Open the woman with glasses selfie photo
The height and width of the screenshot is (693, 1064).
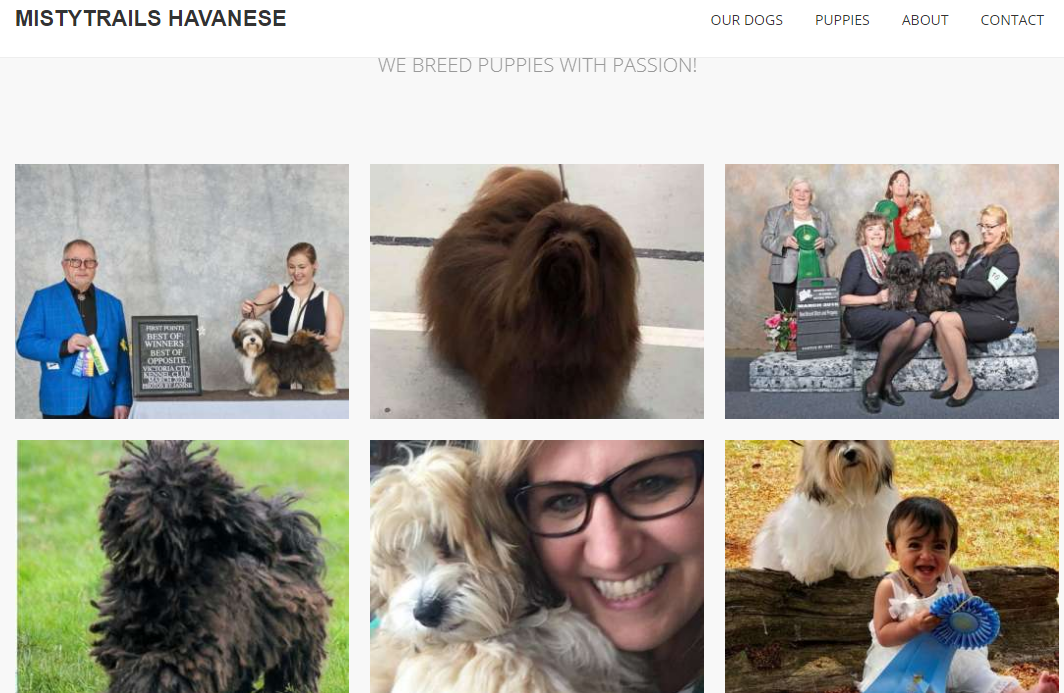point(537,566)
